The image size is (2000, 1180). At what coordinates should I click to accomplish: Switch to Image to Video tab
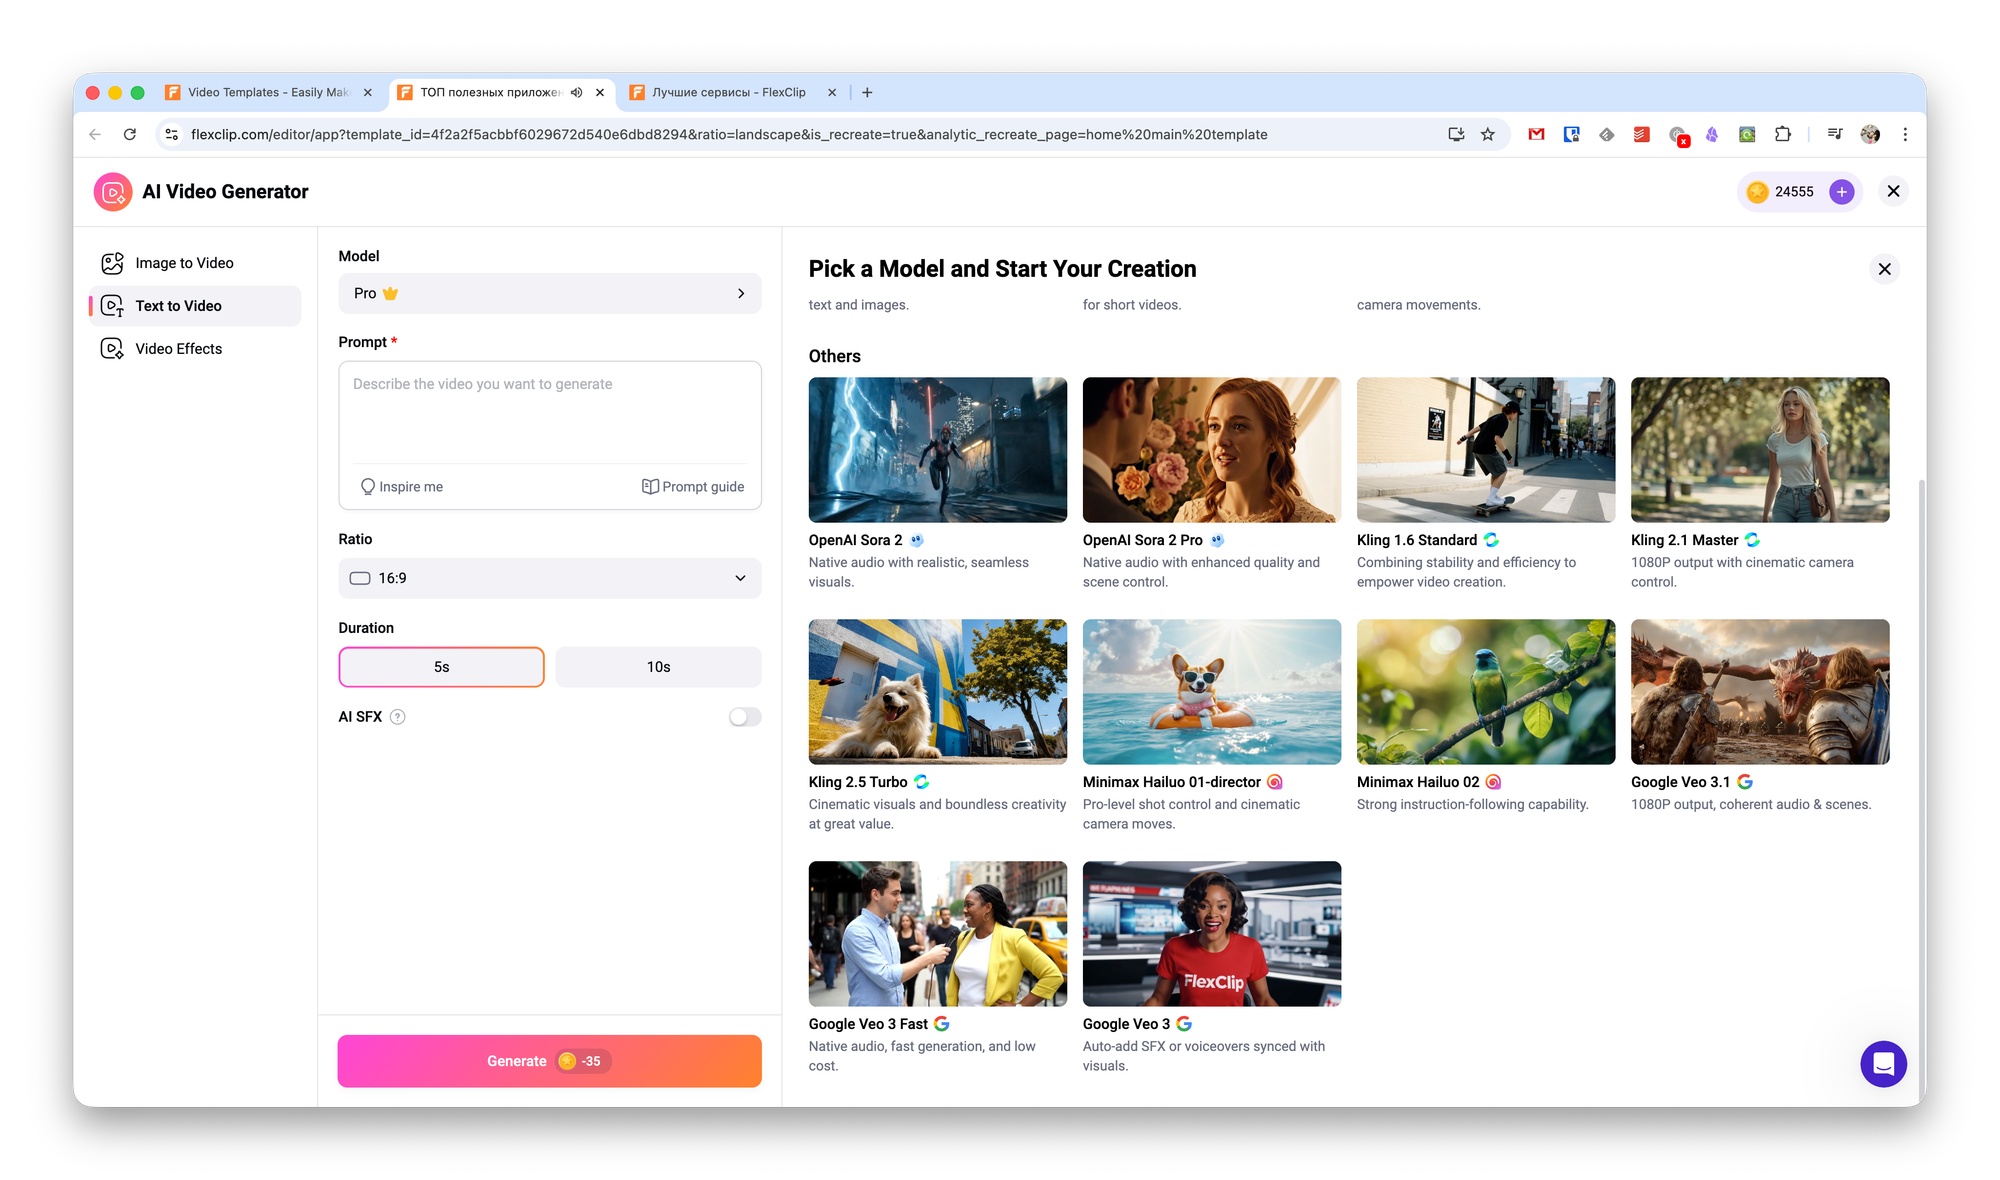point(184,263)
